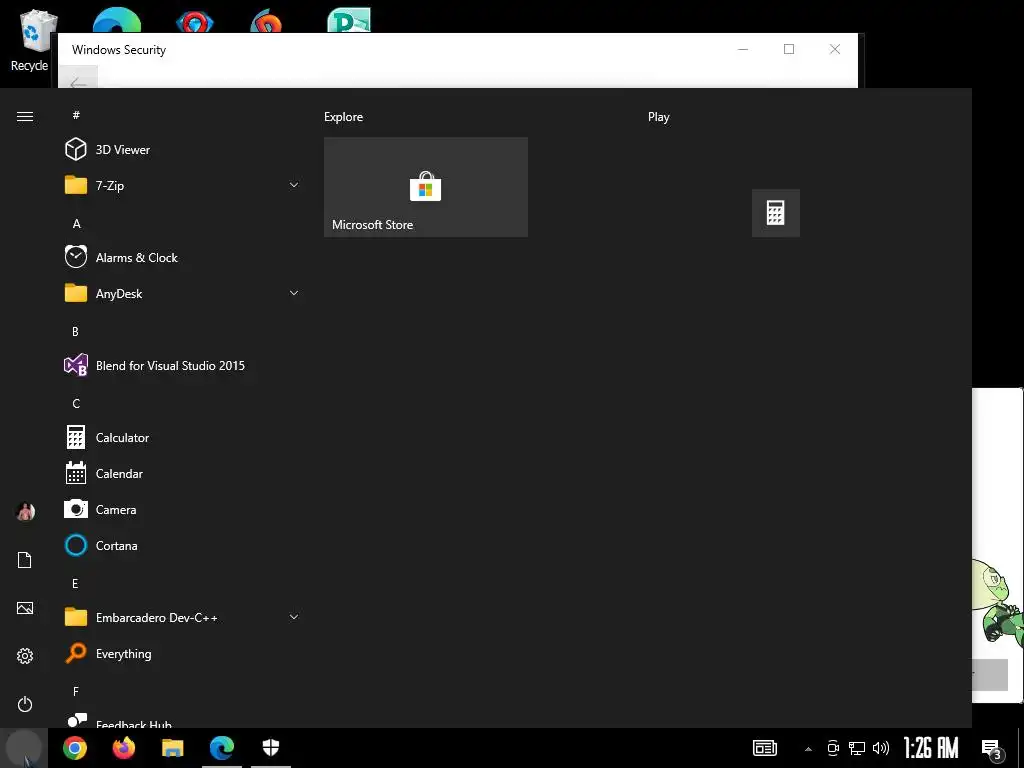Screen dimensions: 1024x768
Task: Click the small Calculator tile under Play
Action: coord(776,213)
